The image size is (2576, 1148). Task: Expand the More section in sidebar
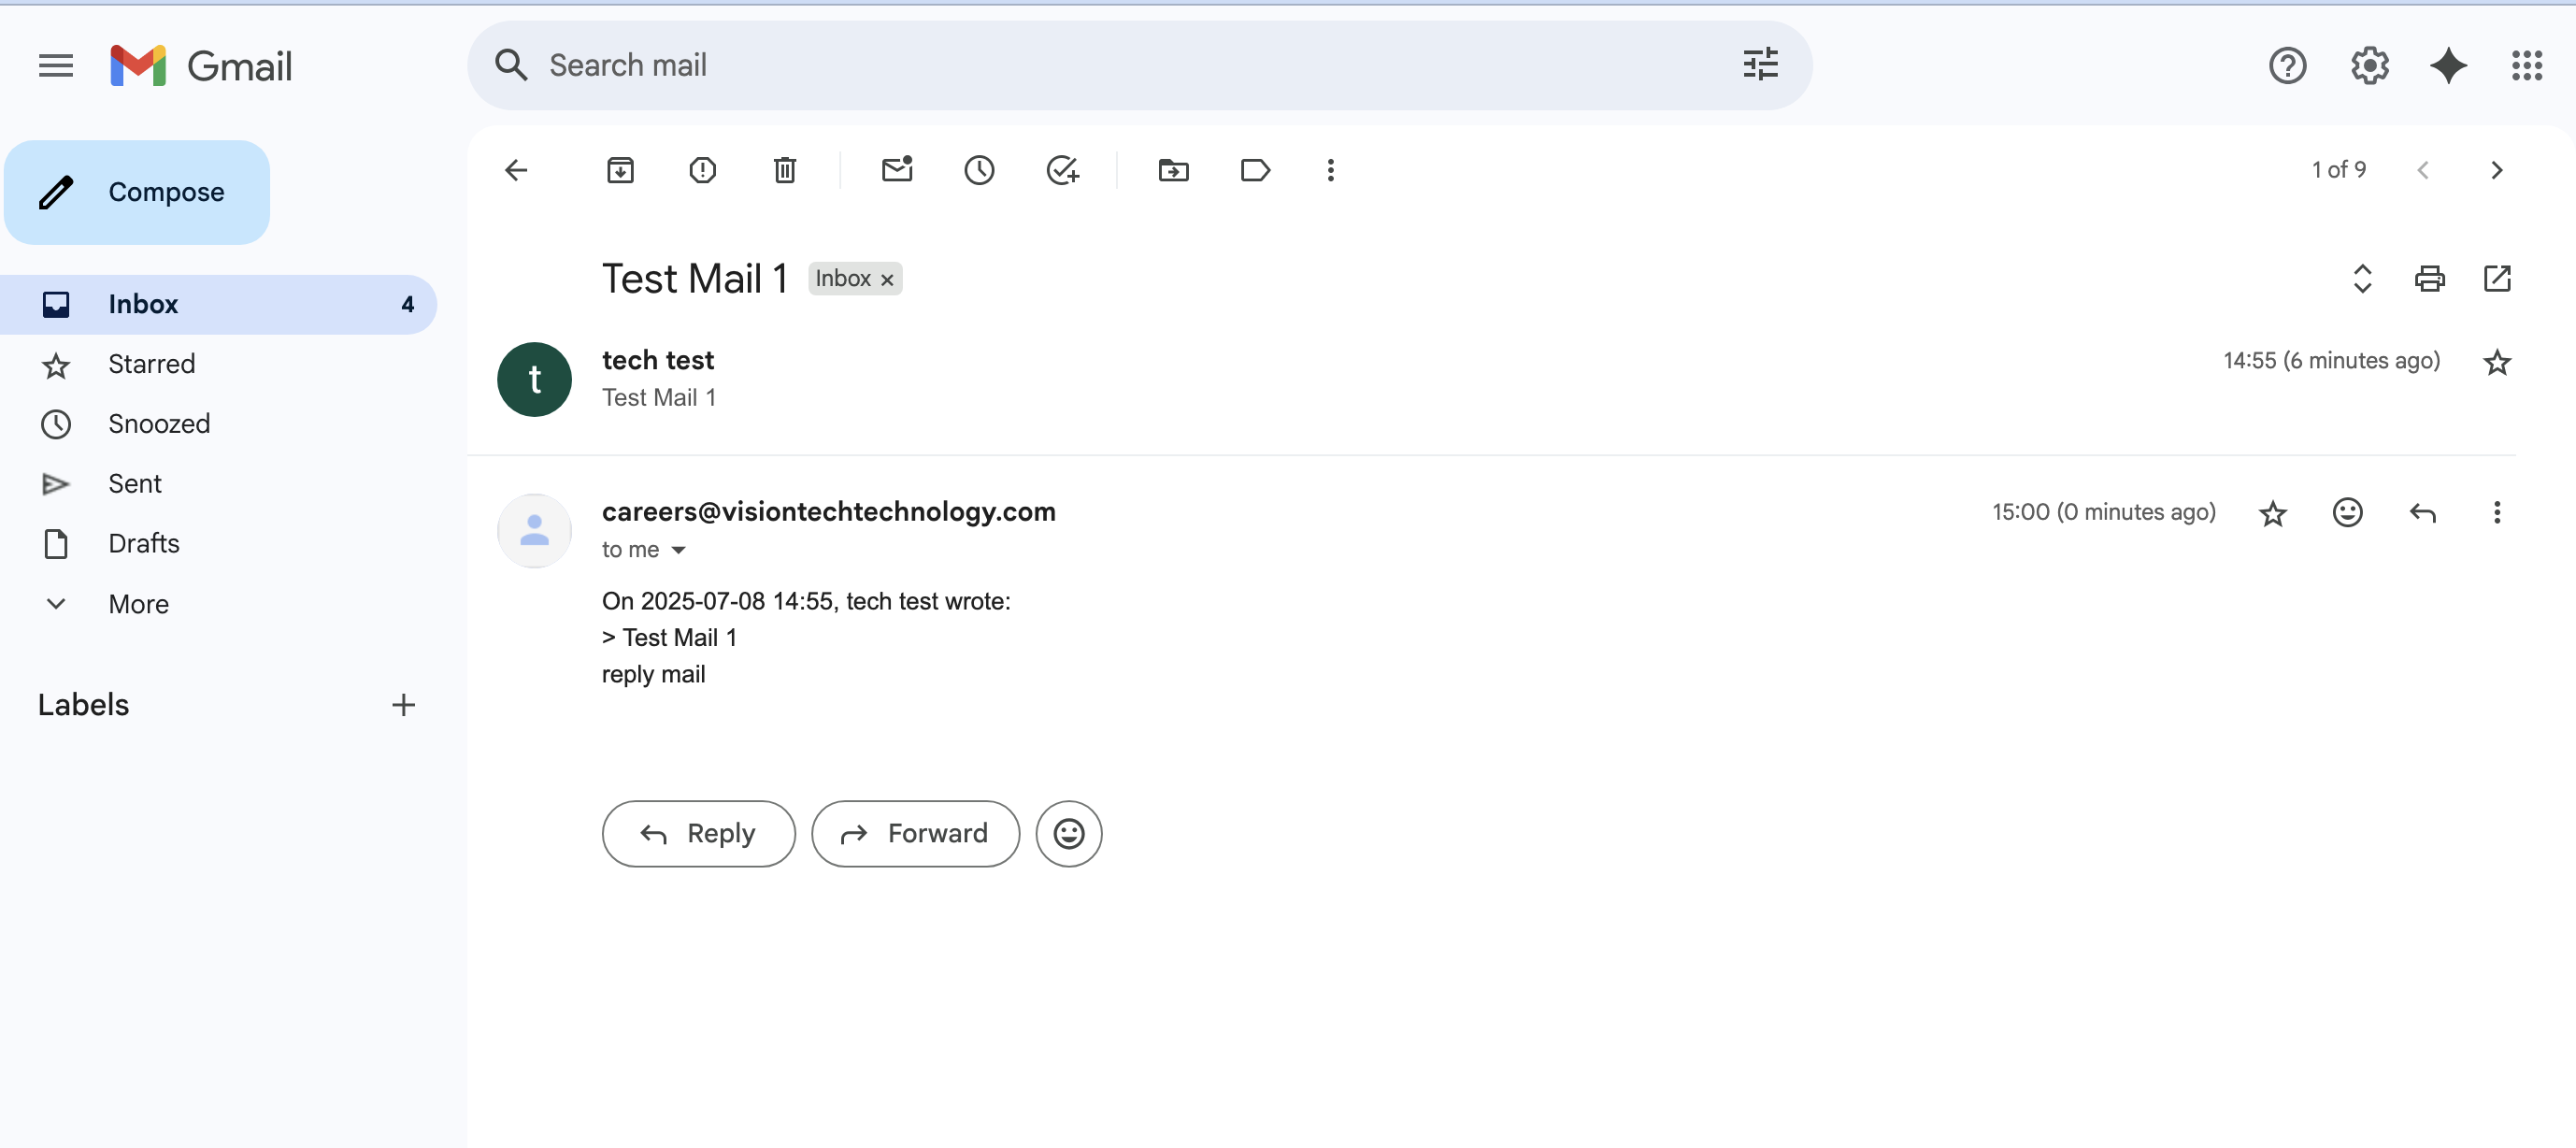click(x=138, y=604)
